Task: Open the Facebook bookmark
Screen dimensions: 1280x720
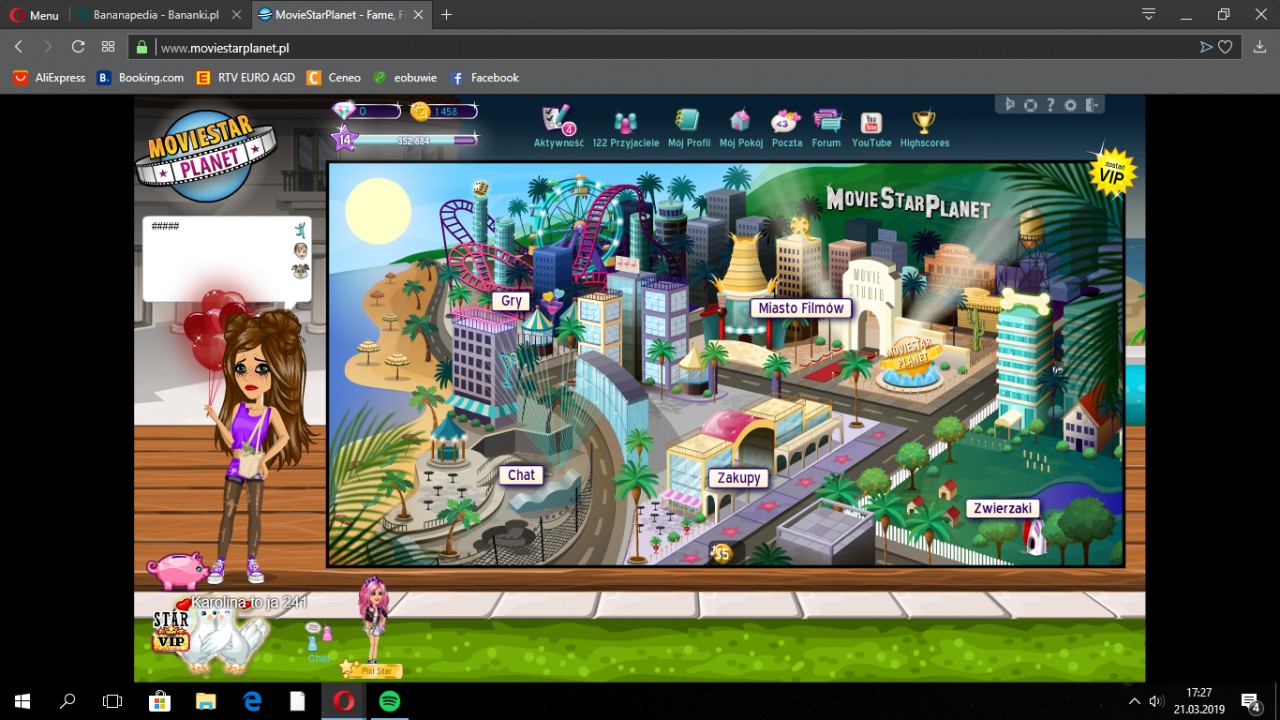Action: pos(485,77)
